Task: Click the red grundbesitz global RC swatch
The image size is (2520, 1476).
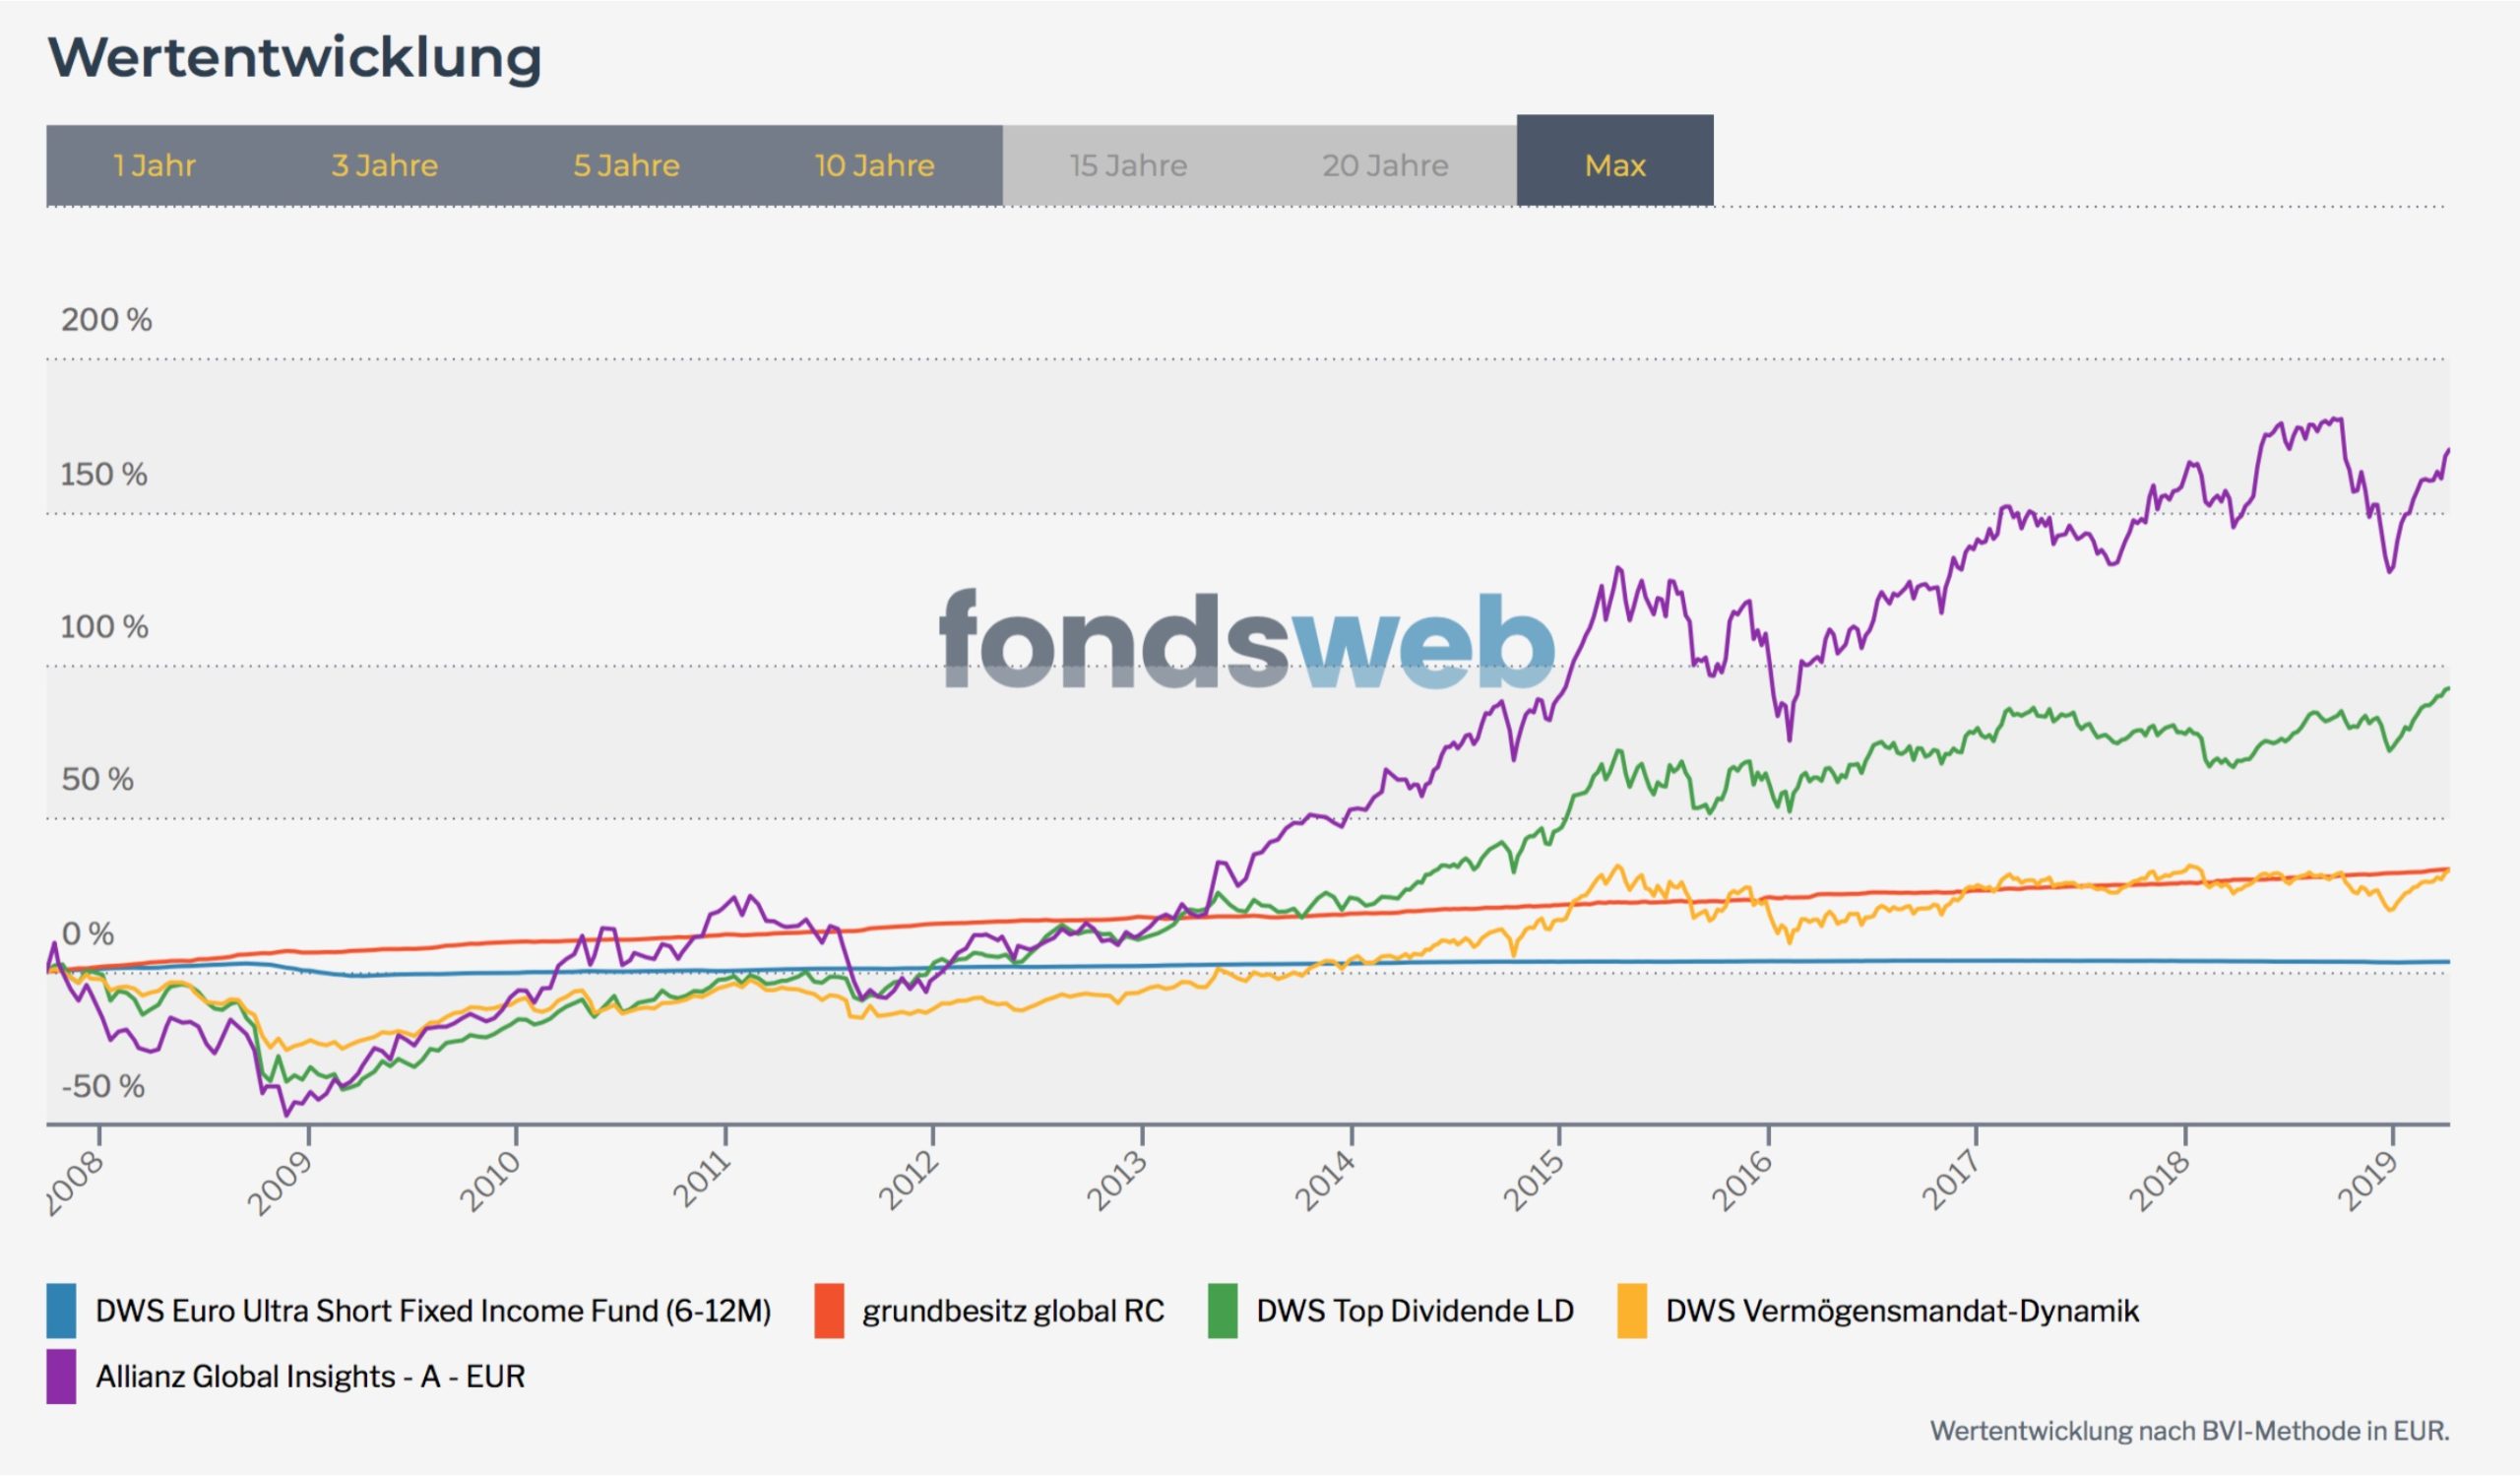Action: point(829,1311)
